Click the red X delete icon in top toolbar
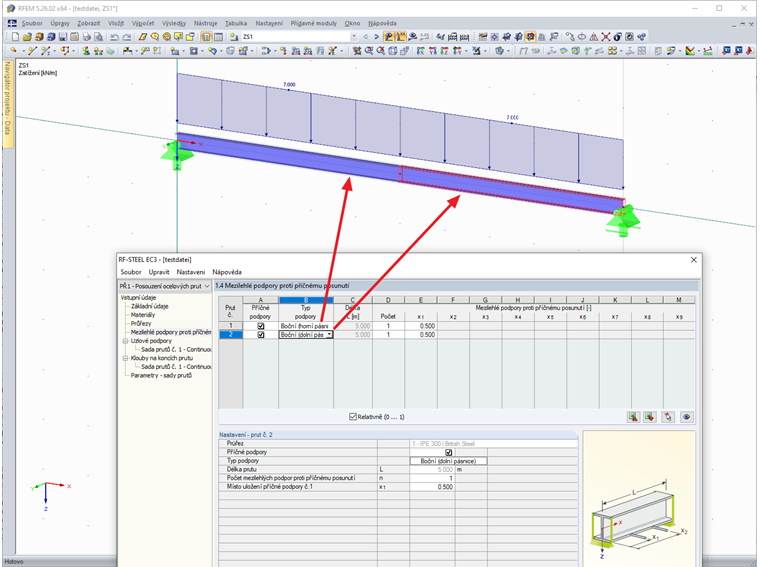Viewport: 760px width, 567px height. click(605, 37)
